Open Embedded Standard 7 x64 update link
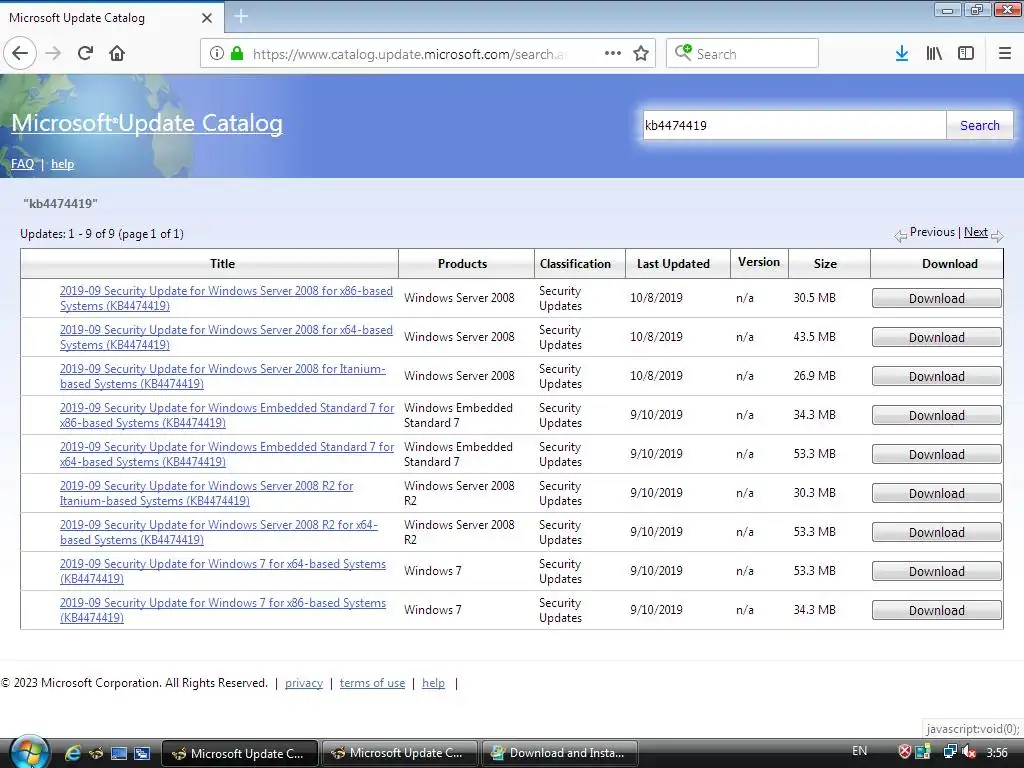Image resolution: width=1024 pixels, height=768 pixels. tap(227, 455)
